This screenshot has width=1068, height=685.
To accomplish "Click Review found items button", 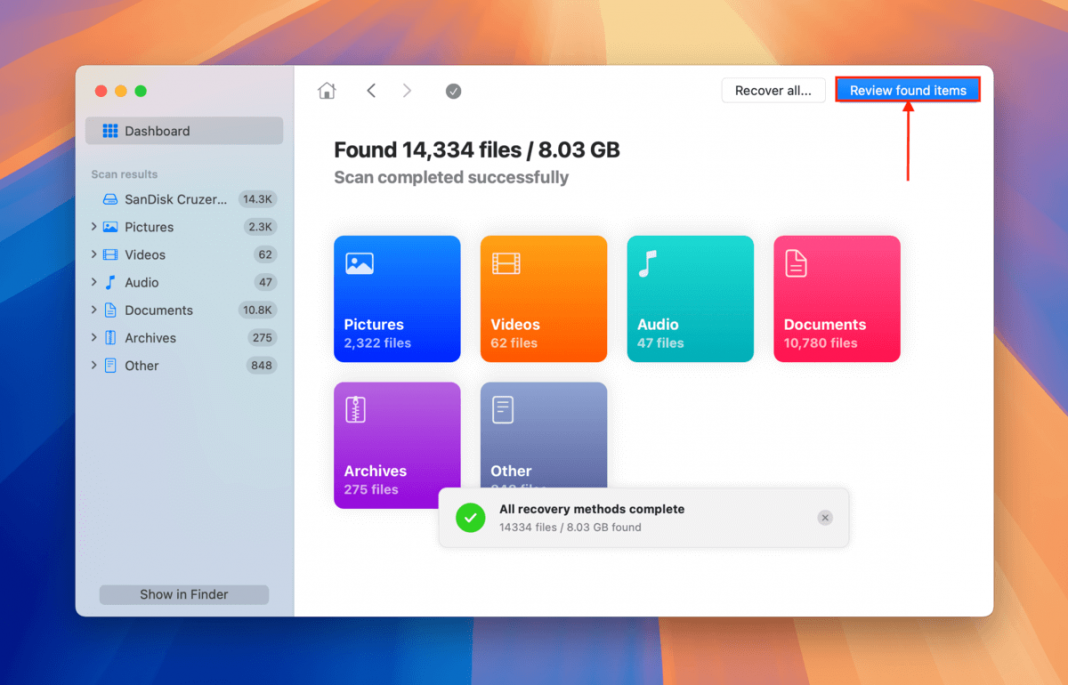I will (907, 90).
